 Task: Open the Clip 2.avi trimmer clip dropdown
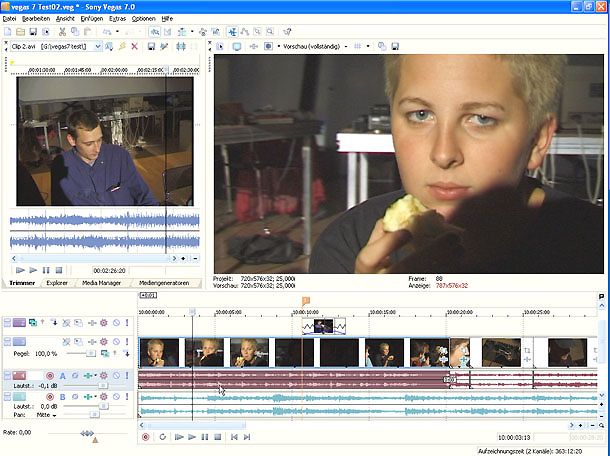point(97,46)
